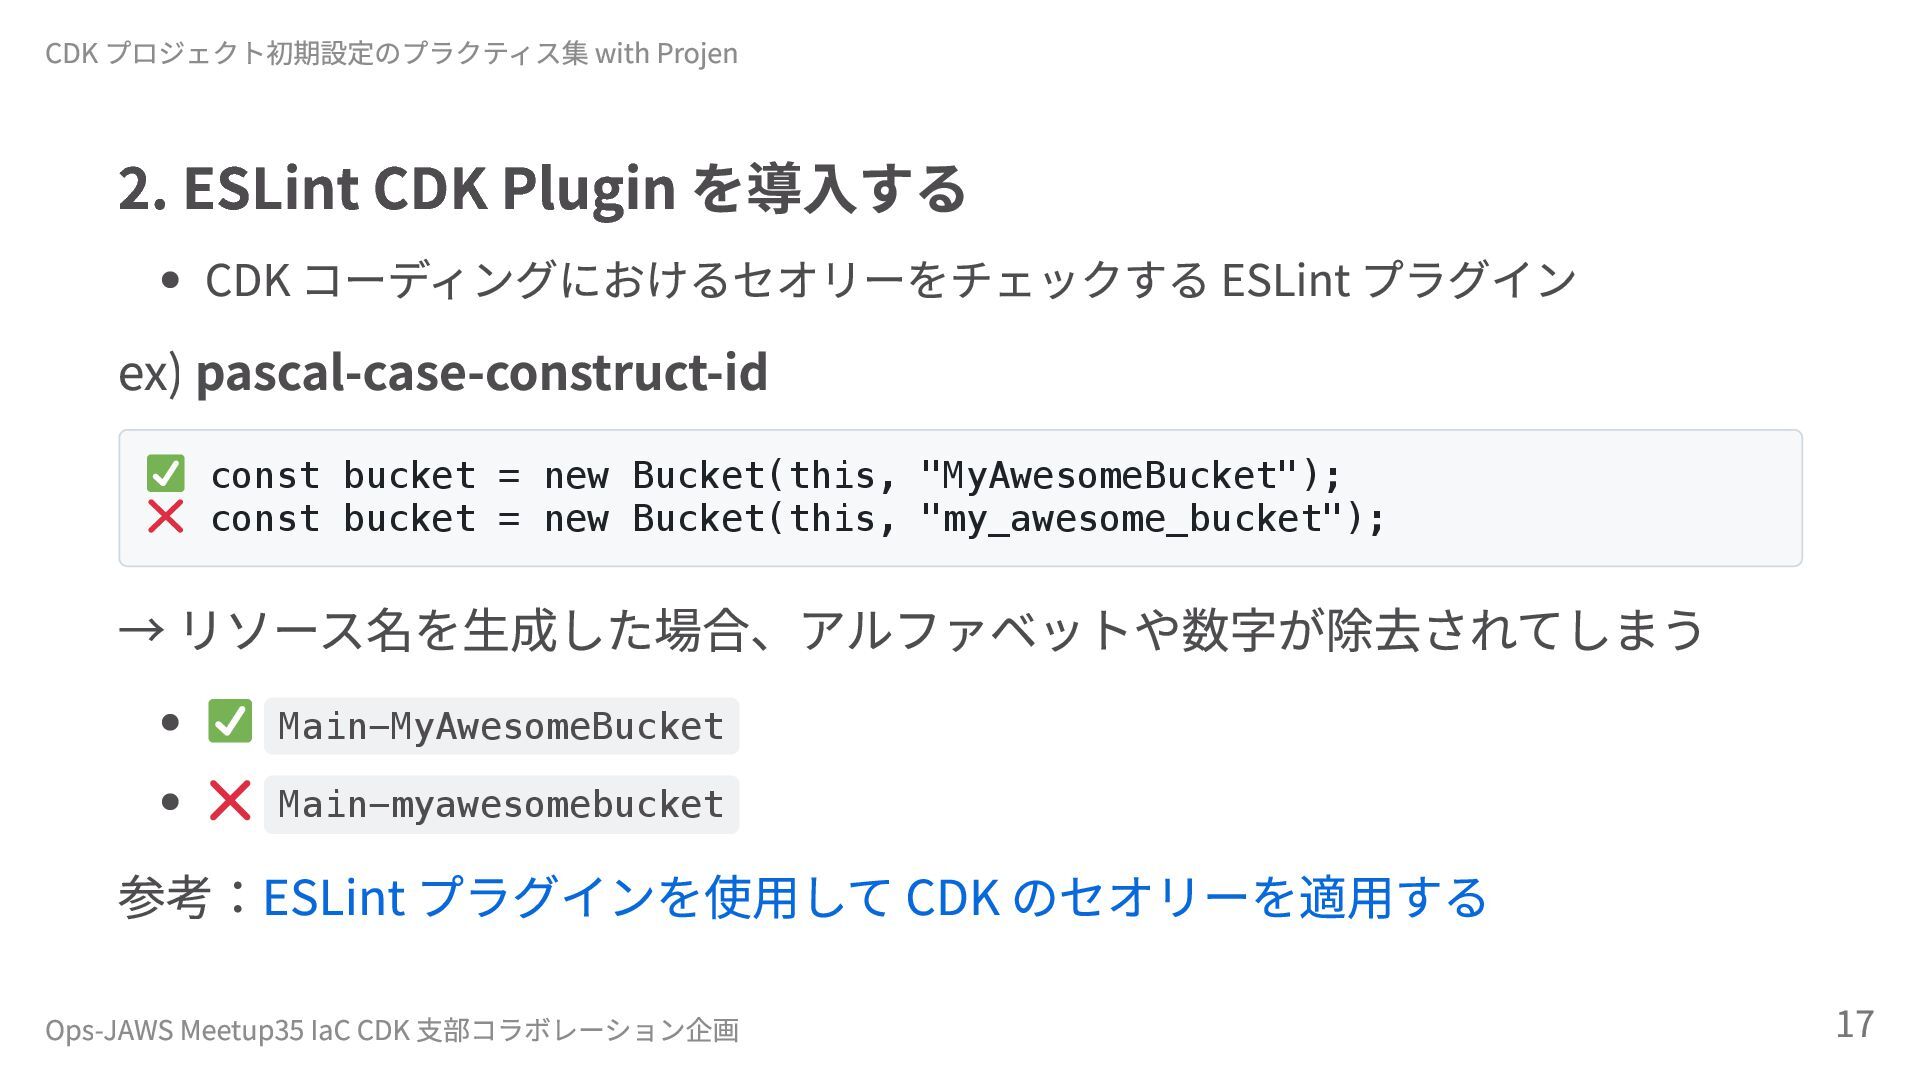Click the pascal-case-construct-id bold text
Viewport: 1920px width, 1080px height.
click(482, 372)
